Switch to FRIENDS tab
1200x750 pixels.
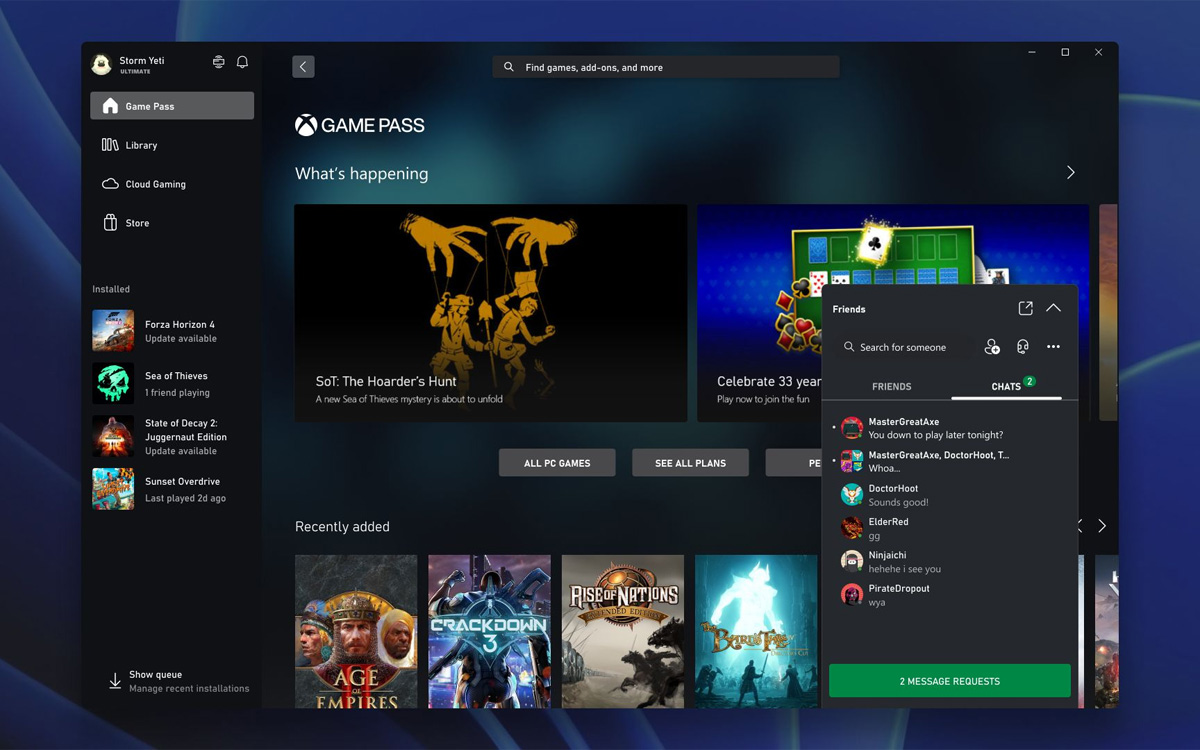pyautogui.click(x=891, y=386)
